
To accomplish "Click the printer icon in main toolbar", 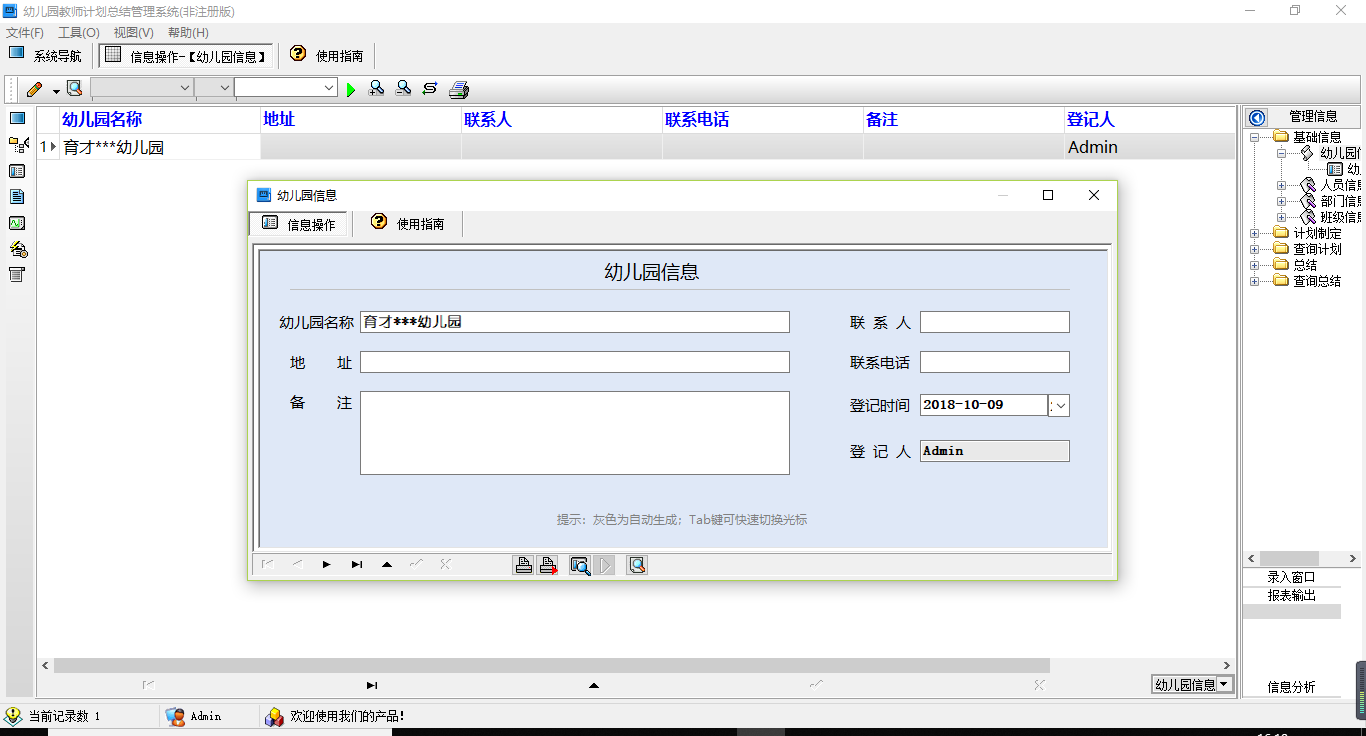I will pyautogui.click(x=459, y=90).
